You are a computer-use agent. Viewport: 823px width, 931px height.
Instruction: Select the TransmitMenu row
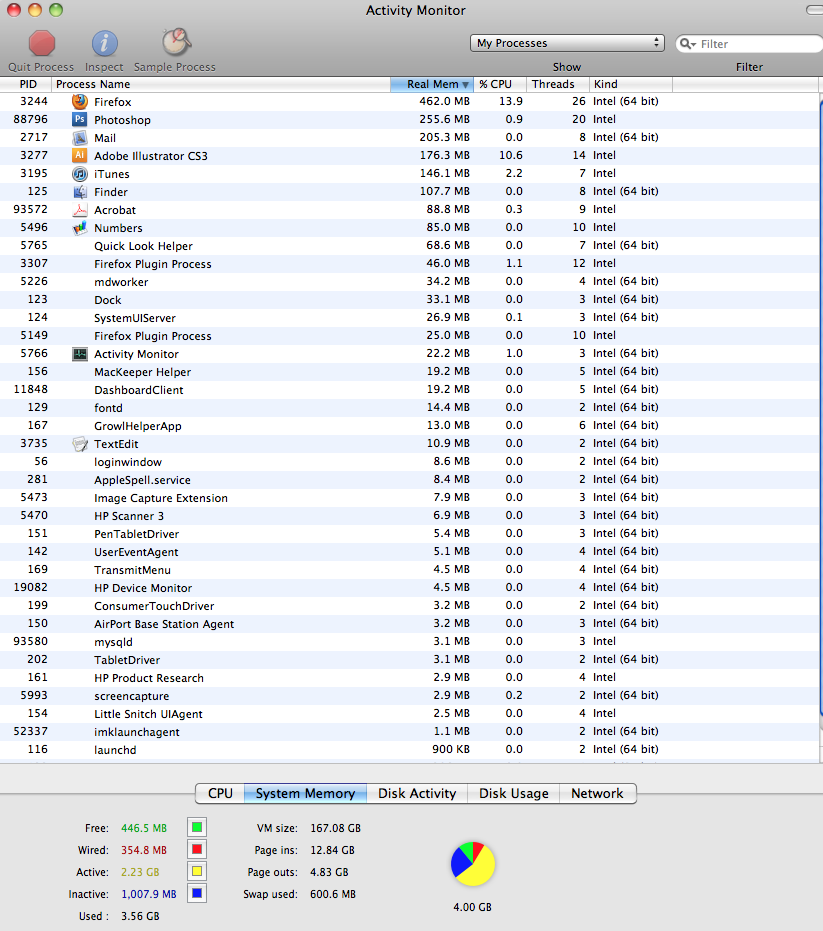[410, 570]
